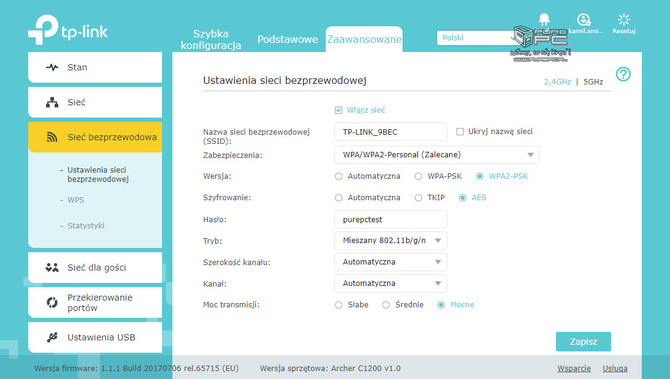Switch to Podstawowe tab
670x379 pixels.
(288, 39)
